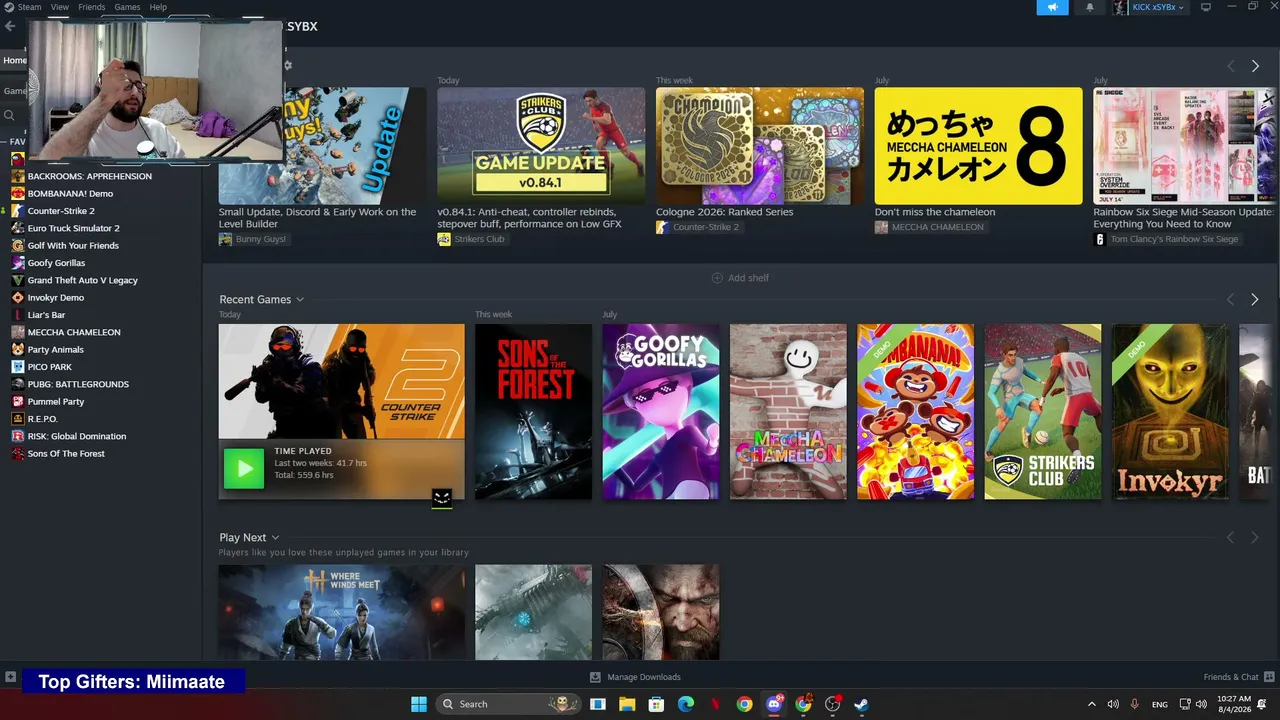Open the Games menu
The image size is (1280, 720).
(x=127, y=7)
